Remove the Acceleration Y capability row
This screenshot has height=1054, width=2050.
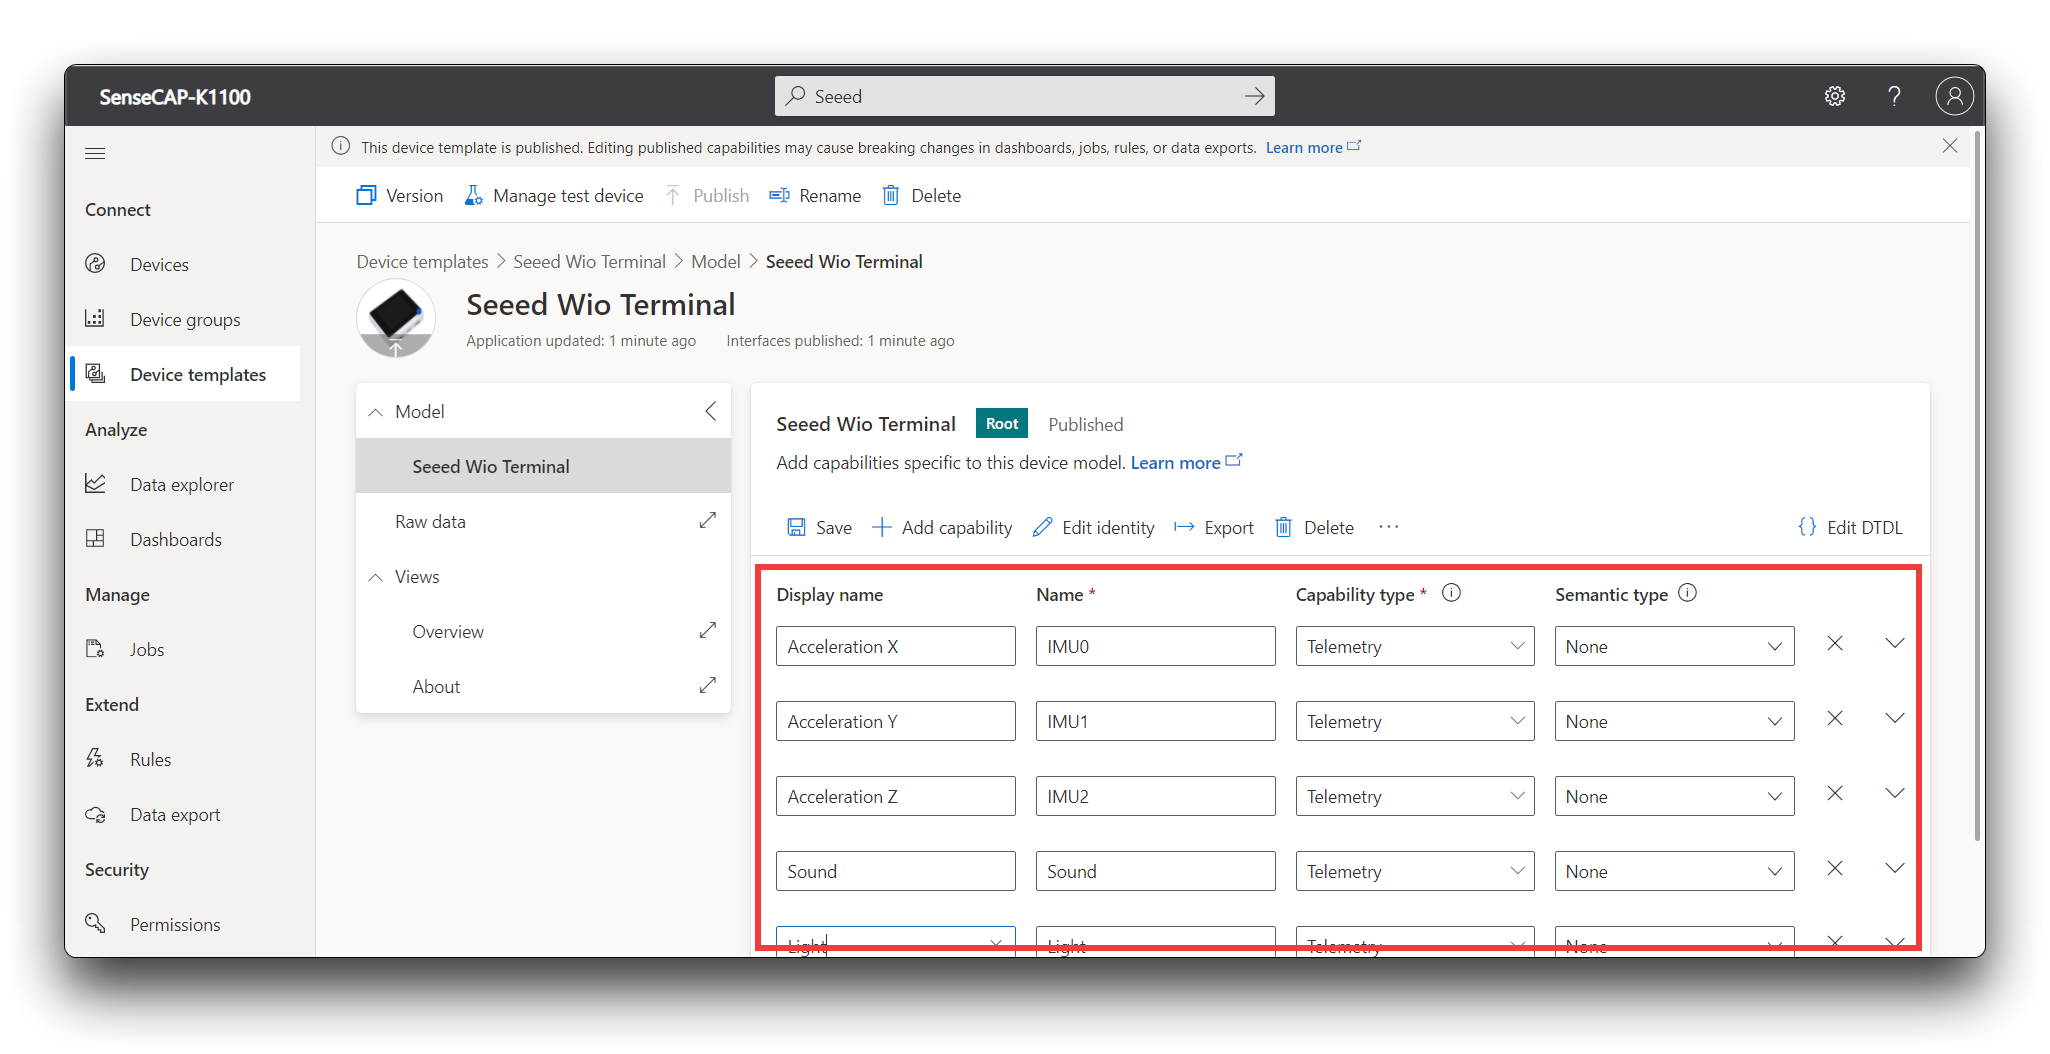(1835, 719)
